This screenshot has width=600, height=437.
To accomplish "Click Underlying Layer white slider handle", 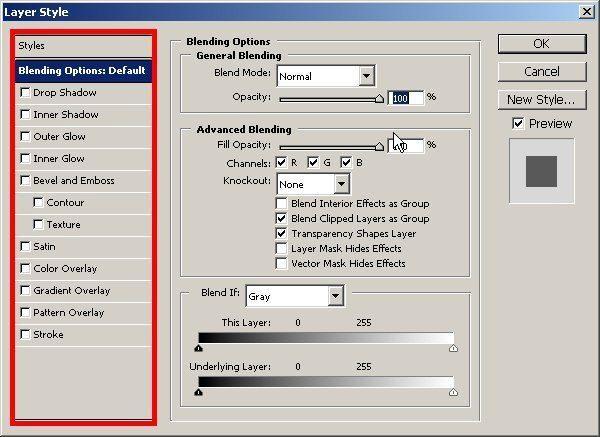I will point(454,392).
